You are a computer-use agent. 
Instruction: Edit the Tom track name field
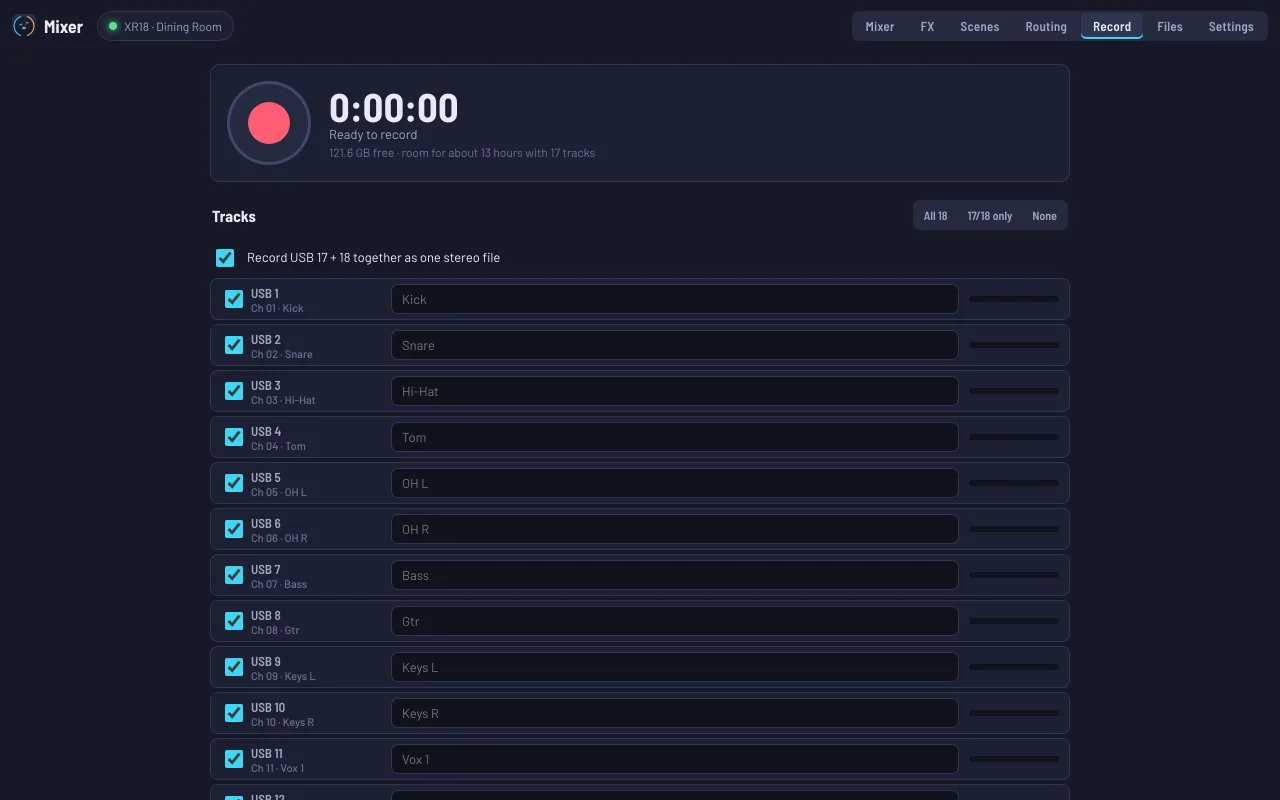(x=675, y=437)
